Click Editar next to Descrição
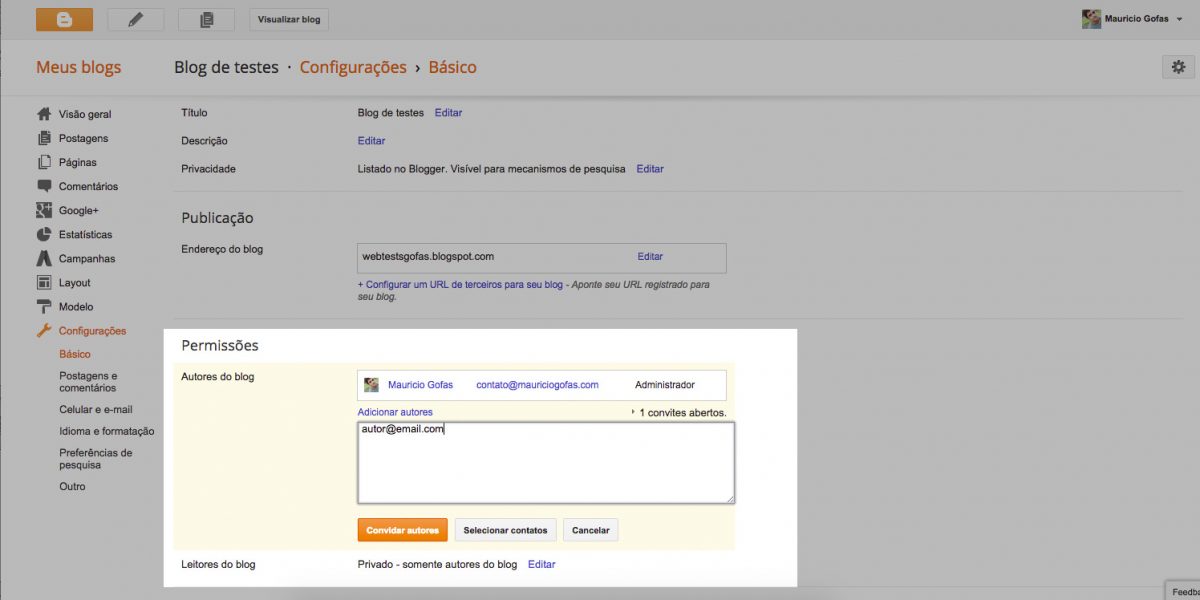This screenshot has width=1200, height=600. coord(371,141)
